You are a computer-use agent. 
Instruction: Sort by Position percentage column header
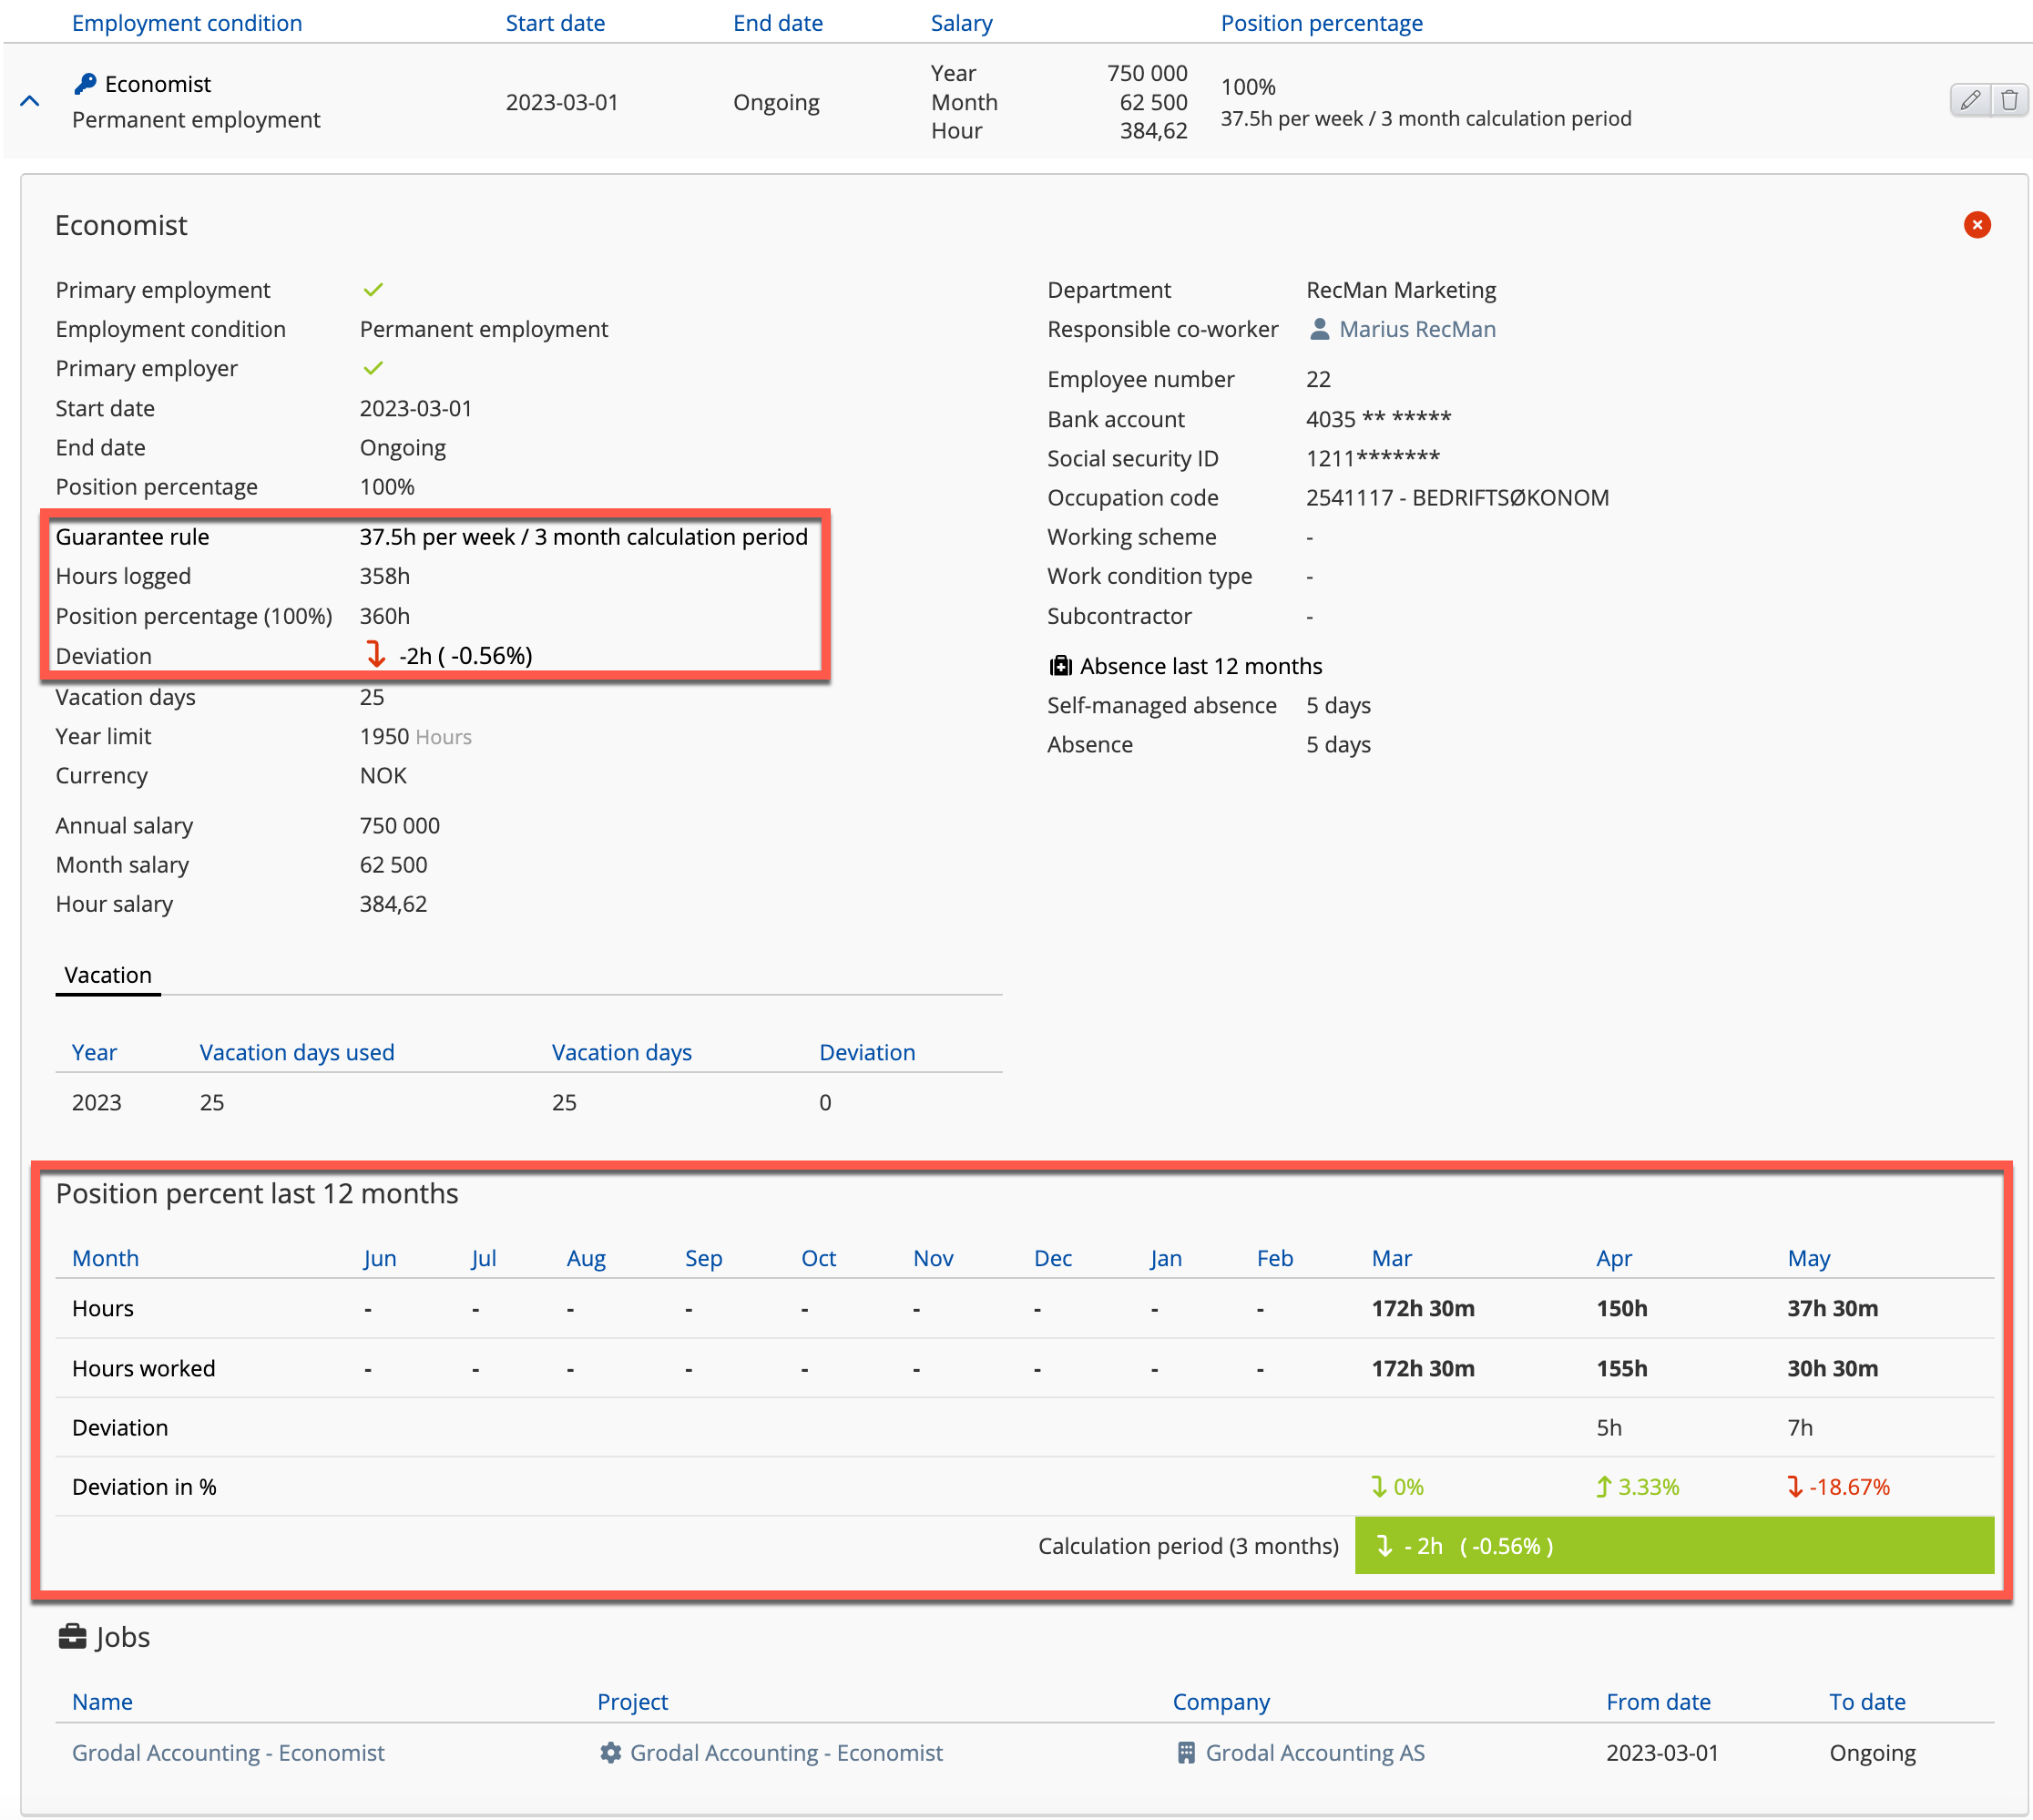click(1321, 23)
